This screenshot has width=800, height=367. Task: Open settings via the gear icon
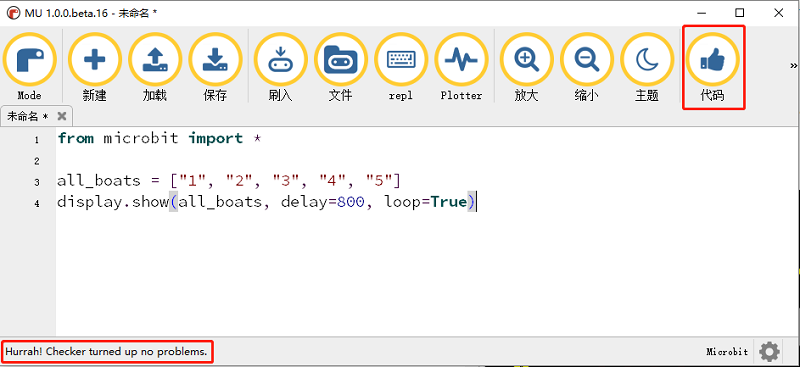769,352
